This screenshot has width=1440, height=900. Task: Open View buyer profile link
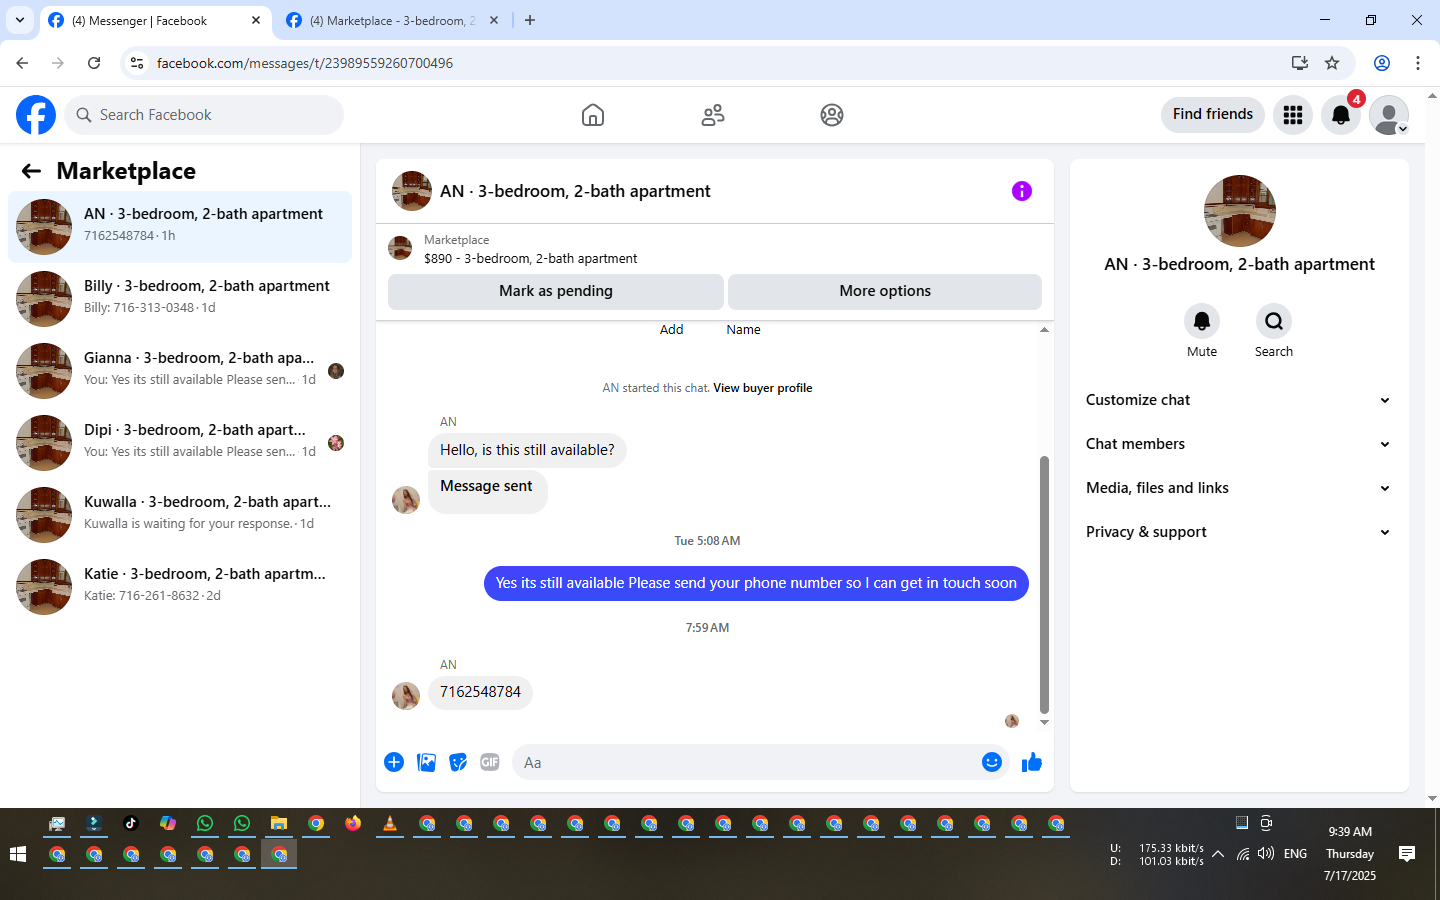(x=763, y=388)
